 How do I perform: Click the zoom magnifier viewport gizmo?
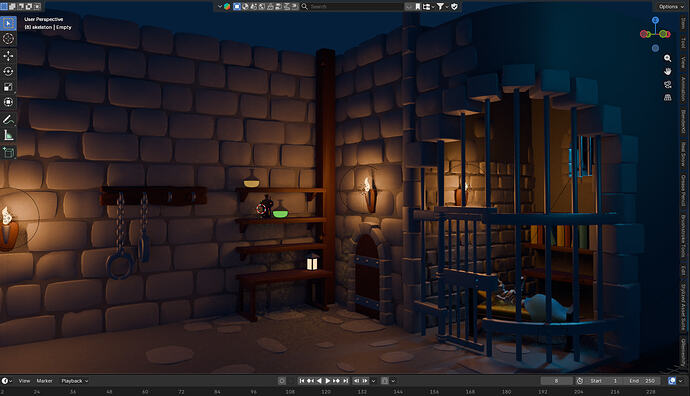(x=668, y=58)
